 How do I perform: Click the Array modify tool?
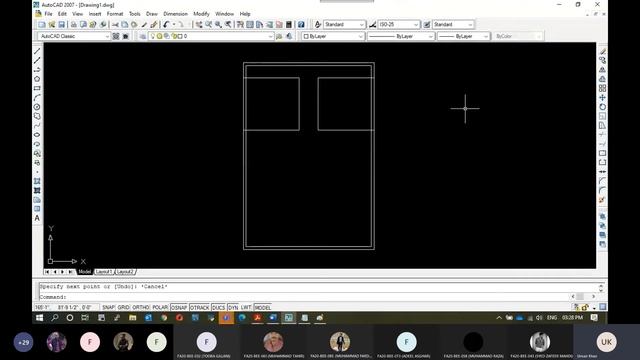coord(602,88)
